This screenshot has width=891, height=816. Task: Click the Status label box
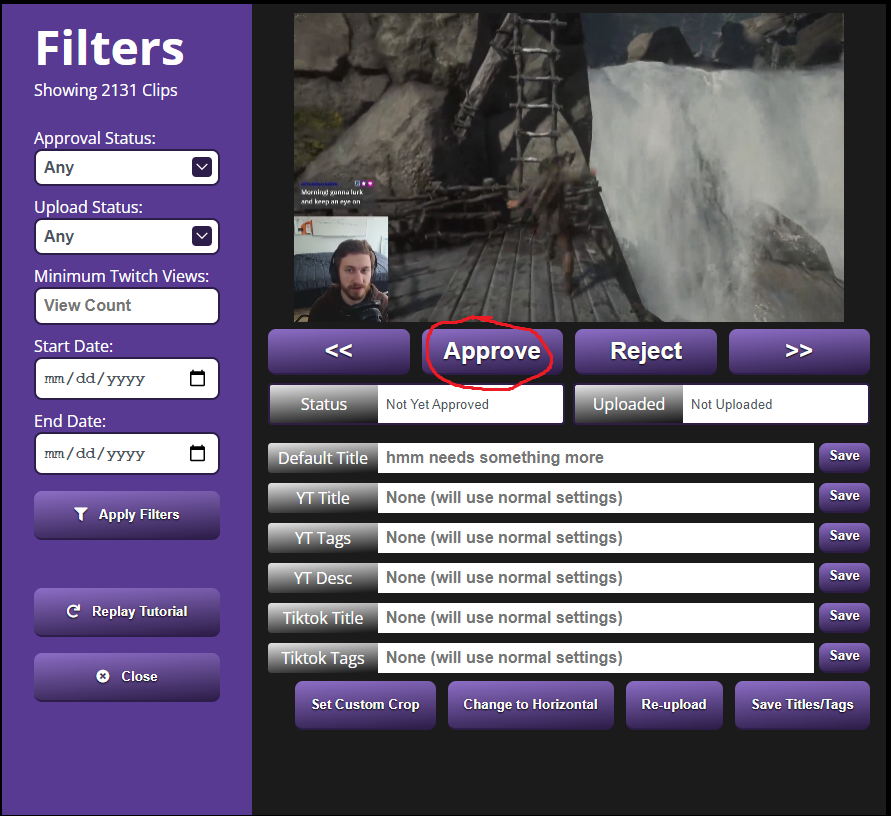323,405
